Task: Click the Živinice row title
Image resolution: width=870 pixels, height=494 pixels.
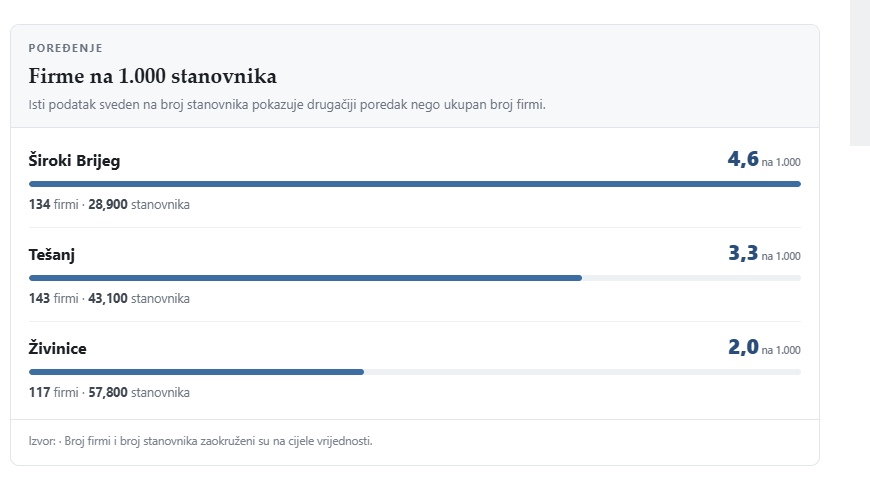Action: (58, 349)
